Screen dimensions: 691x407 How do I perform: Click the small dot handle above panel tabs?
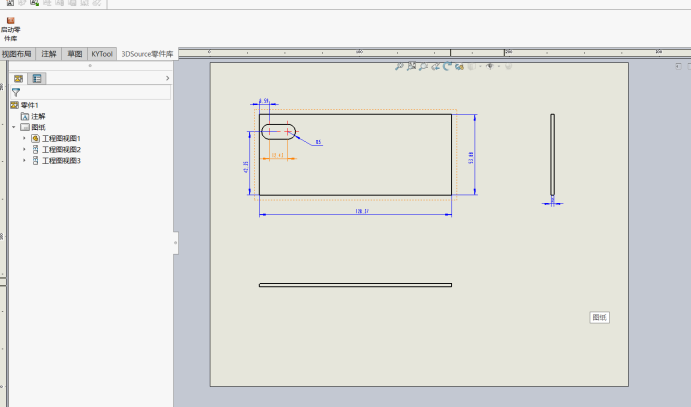(90, 66)
